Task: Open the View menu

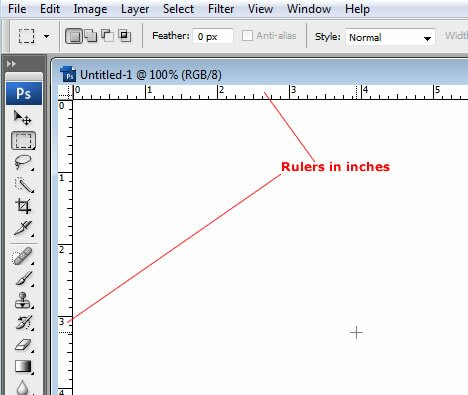Action: [x=260, y=9]
